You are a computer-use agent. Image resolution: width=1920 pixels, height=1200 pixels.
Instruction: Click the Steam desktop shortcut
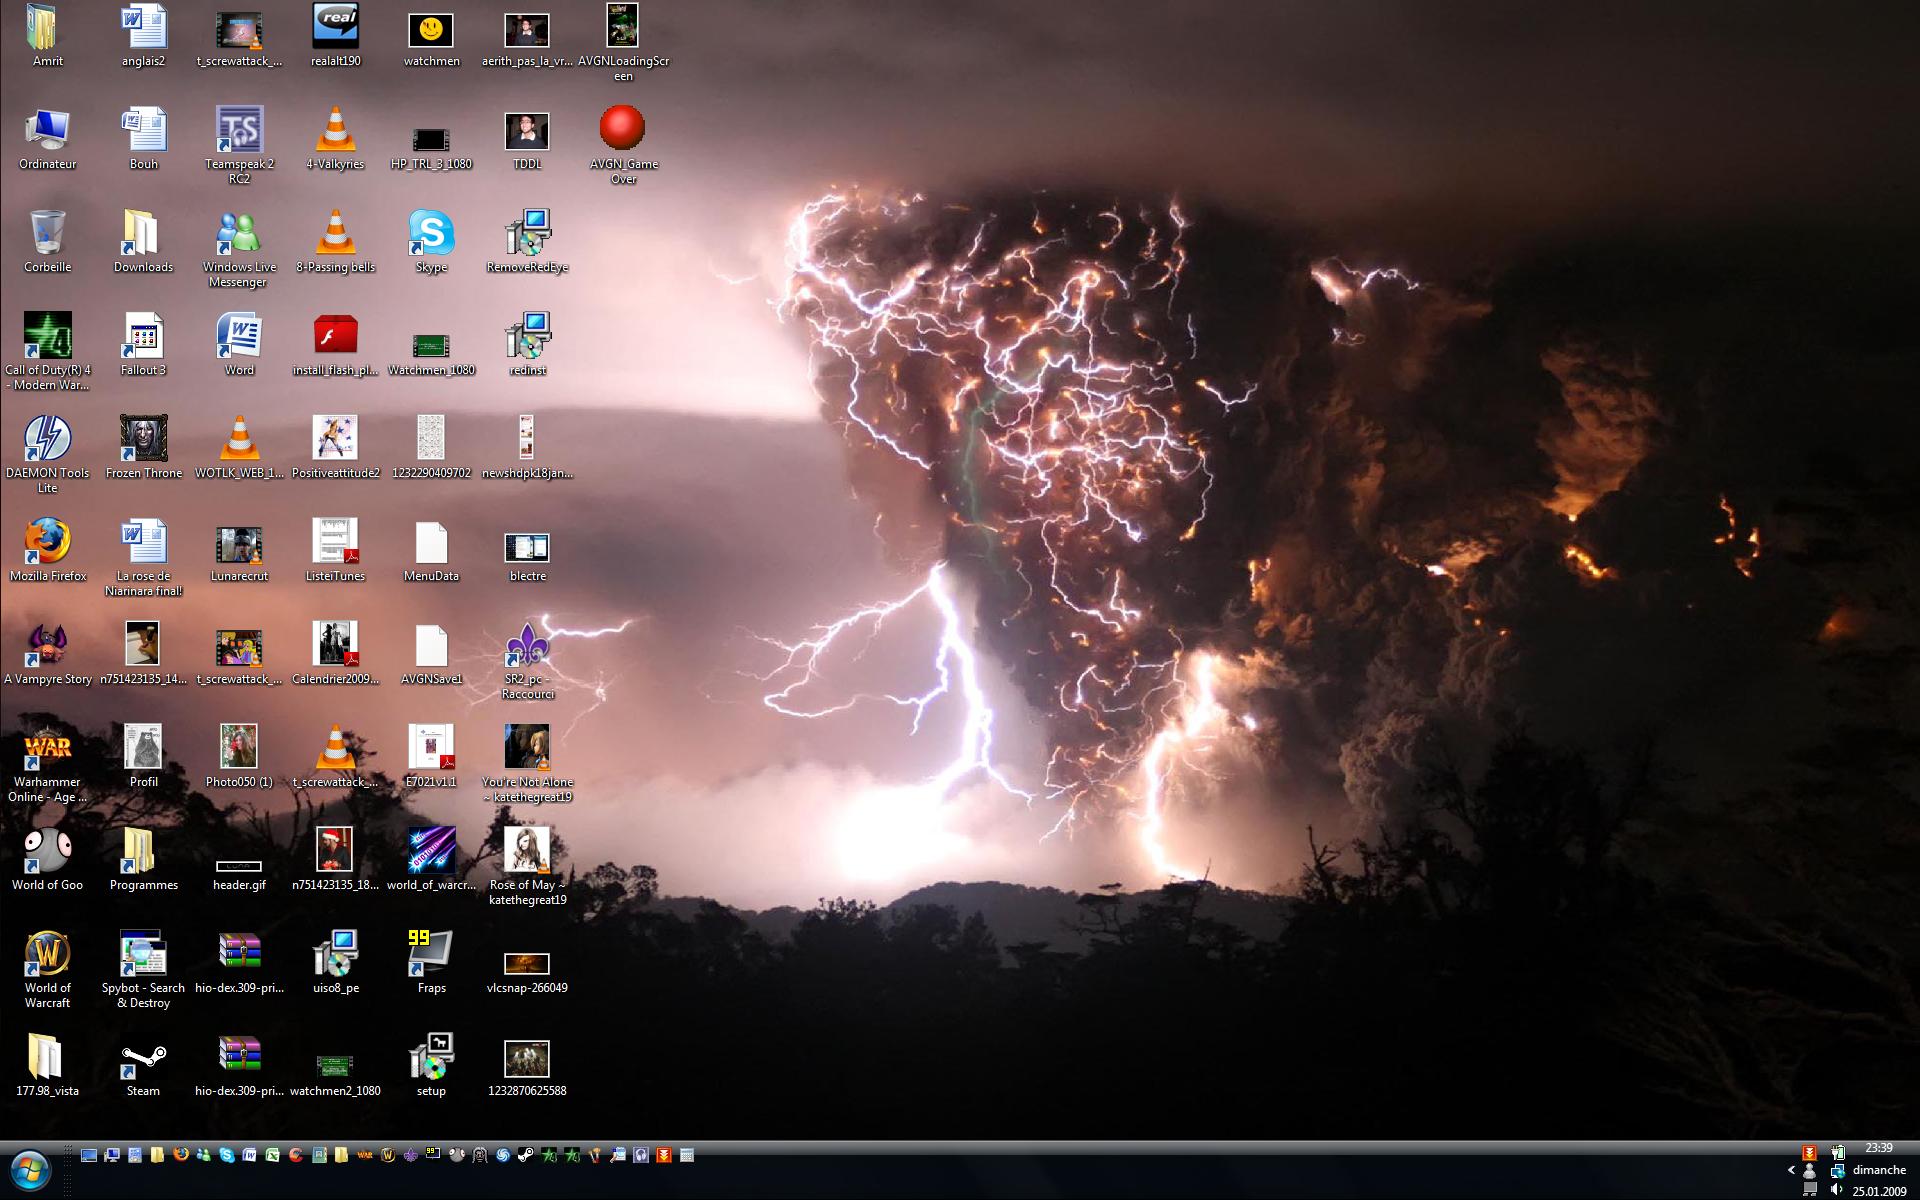143,1058
